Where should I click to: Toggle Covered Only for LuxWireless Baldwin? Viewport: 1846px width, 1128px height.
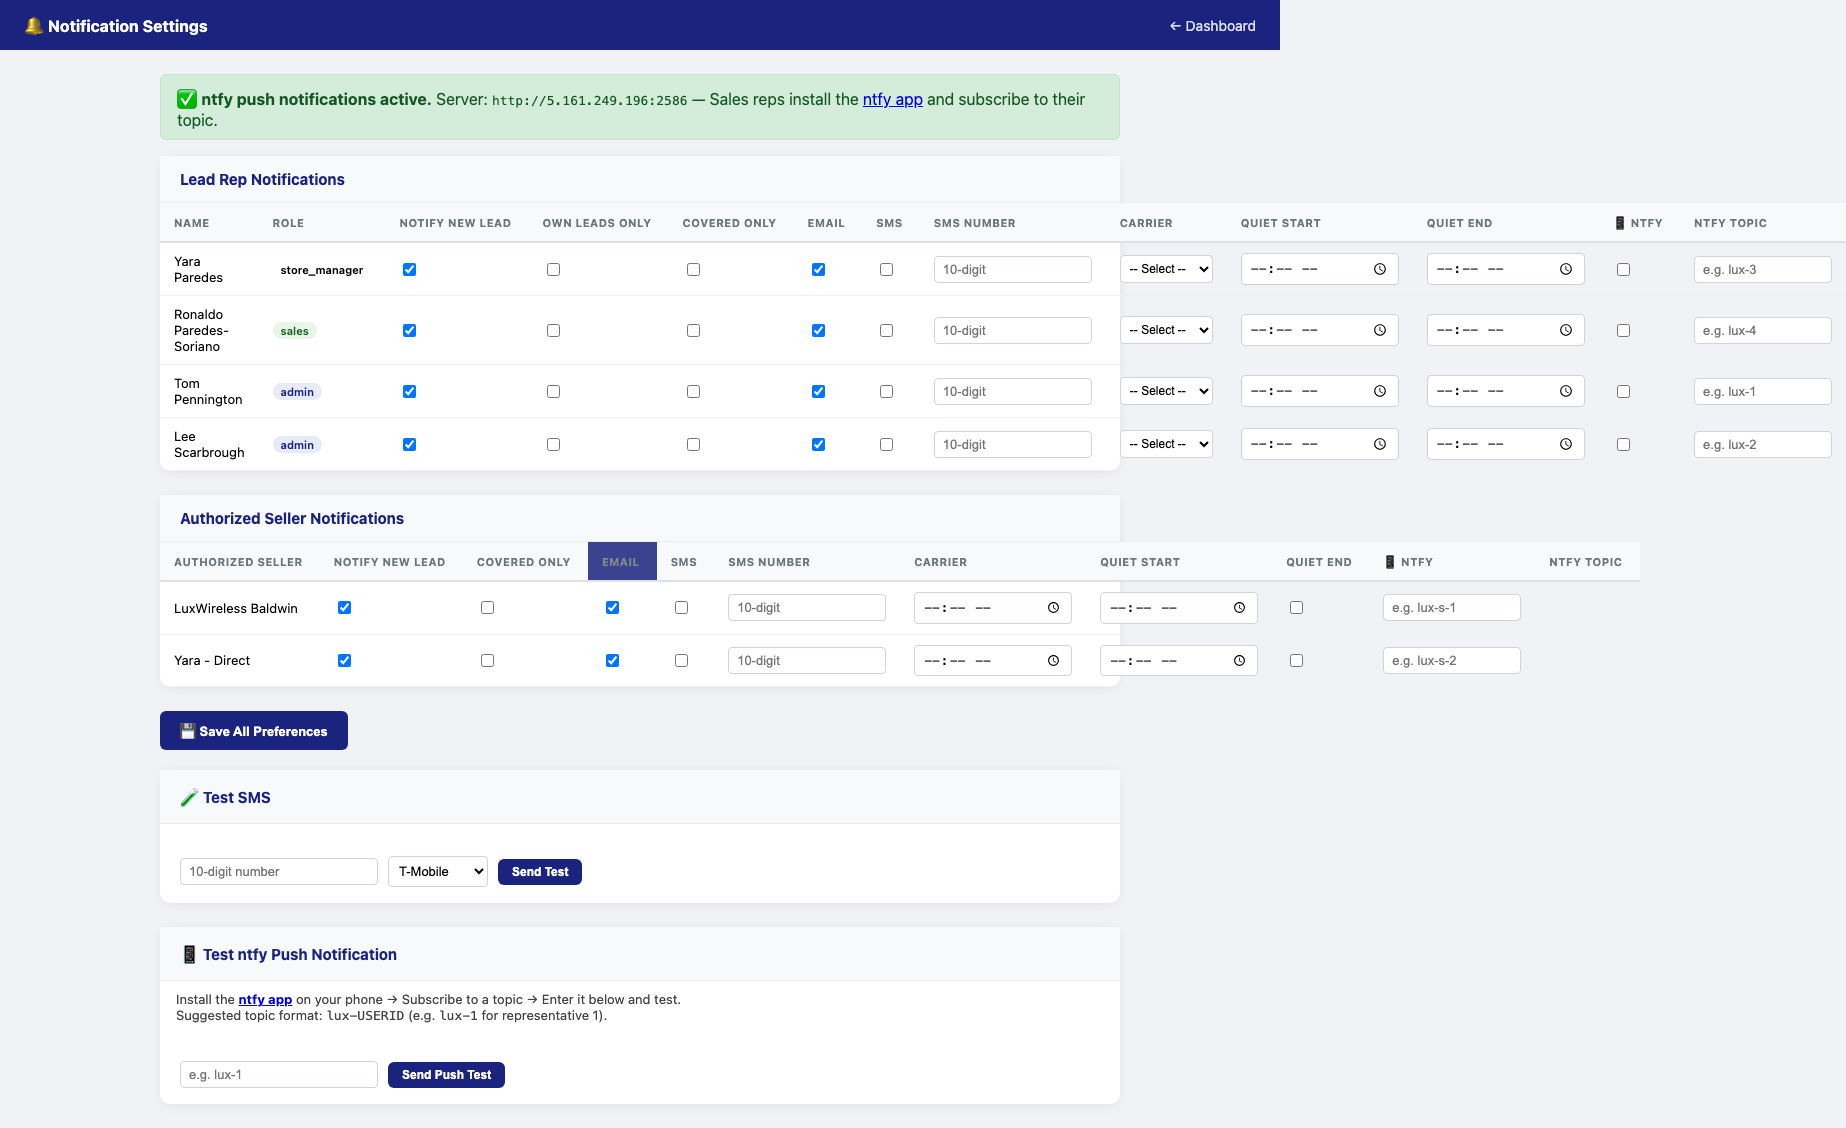[x=487, y=607]
